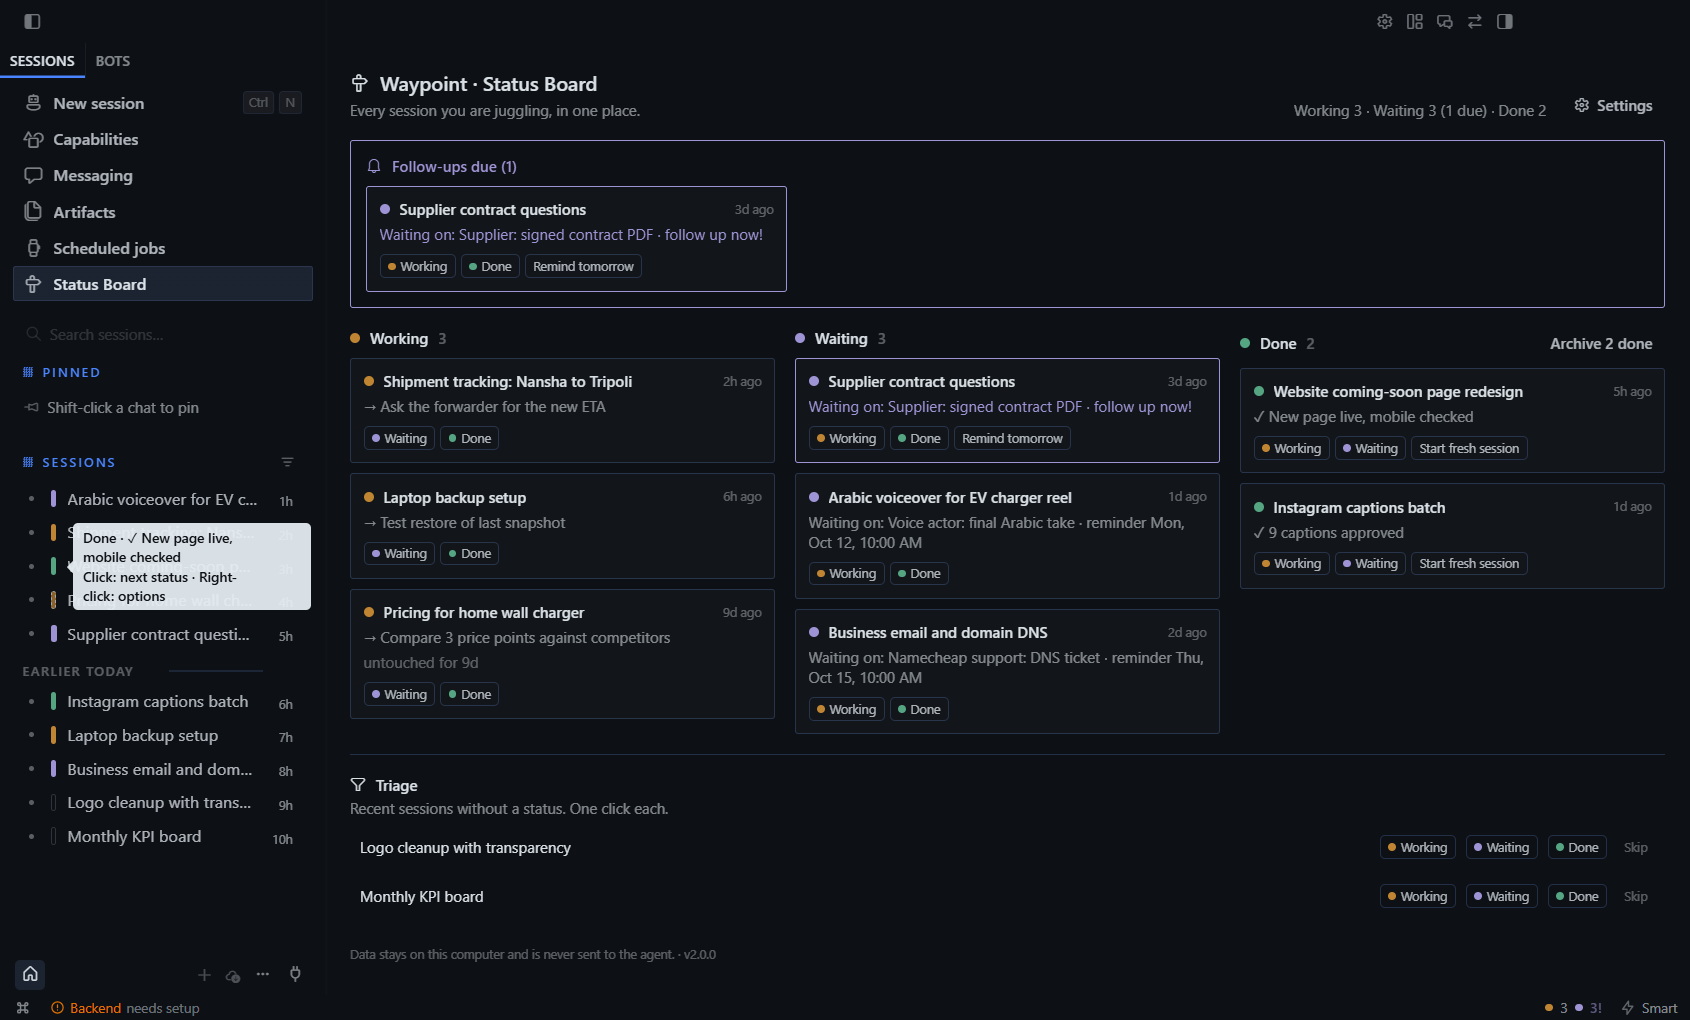Open Messaging in the sidebar
The image size is (1690, 1020).
point(163,175)
